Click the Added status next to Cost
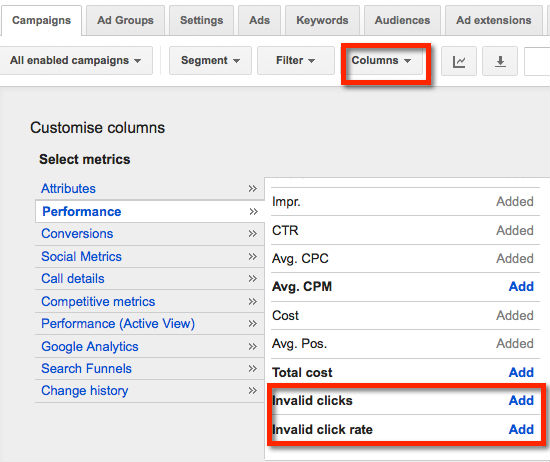550x462 pixels. tap(515, 315)
